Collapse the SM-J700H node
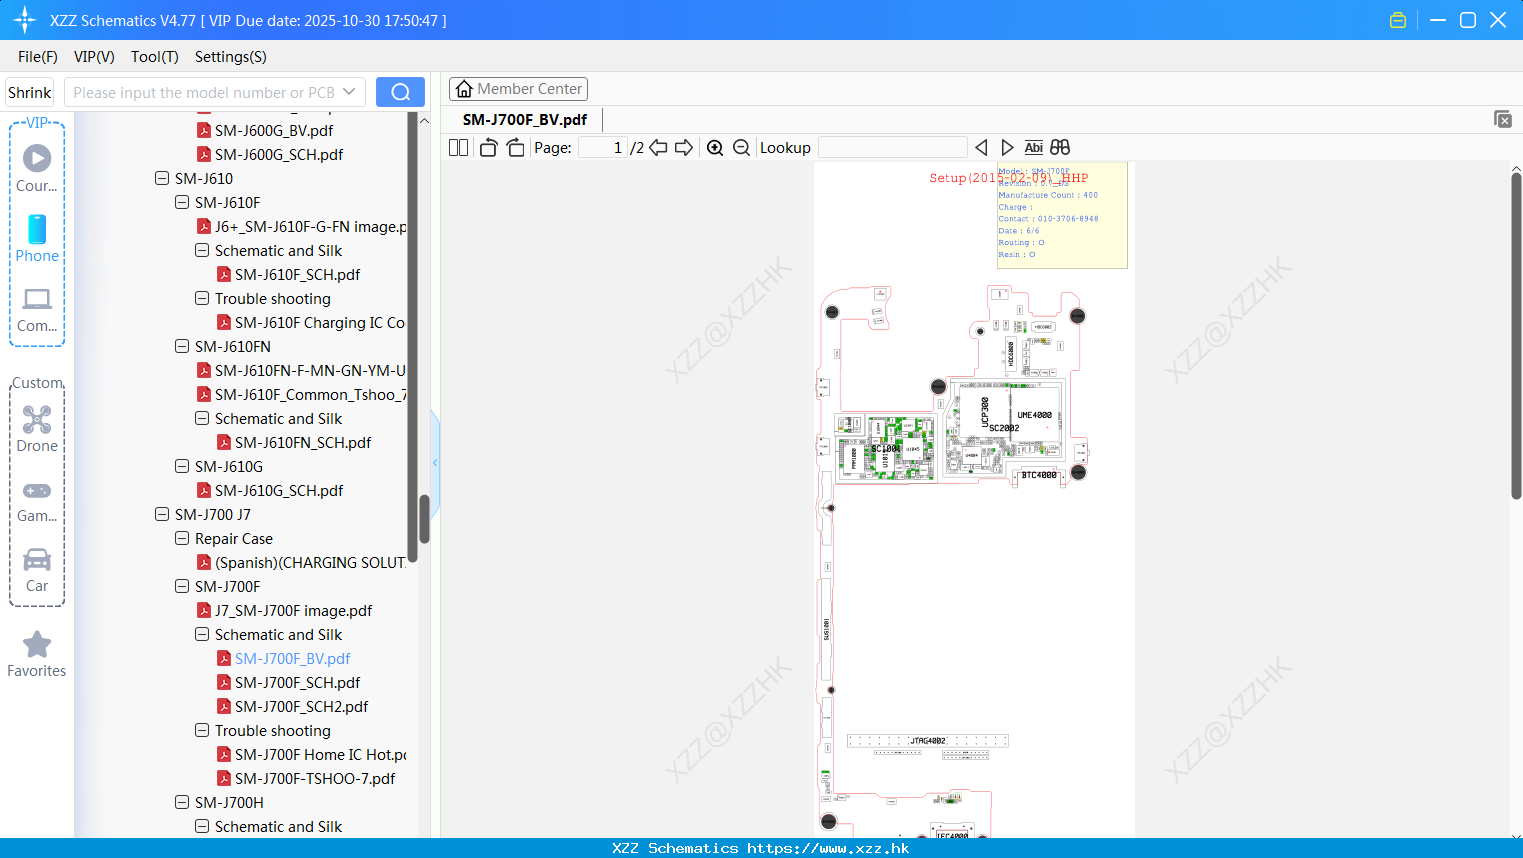Viewport: 1523px width, 858px height. pyautogui.click(x=182, y=802)
